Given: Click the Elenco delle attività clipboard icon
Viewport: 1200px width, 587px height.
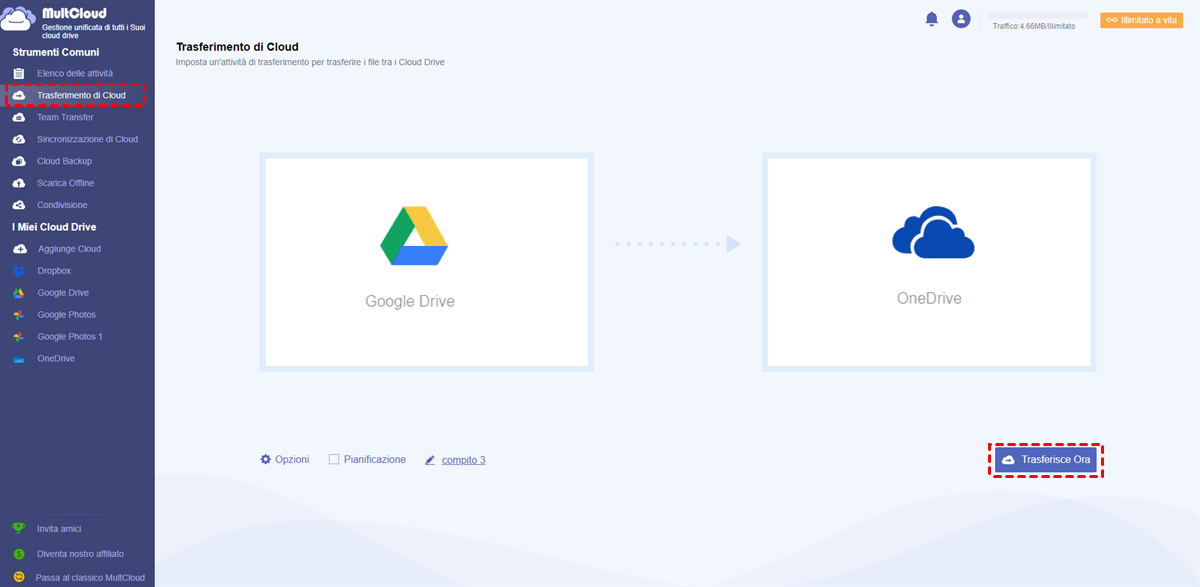Looking at the screenshot, I should coord(18,73).
